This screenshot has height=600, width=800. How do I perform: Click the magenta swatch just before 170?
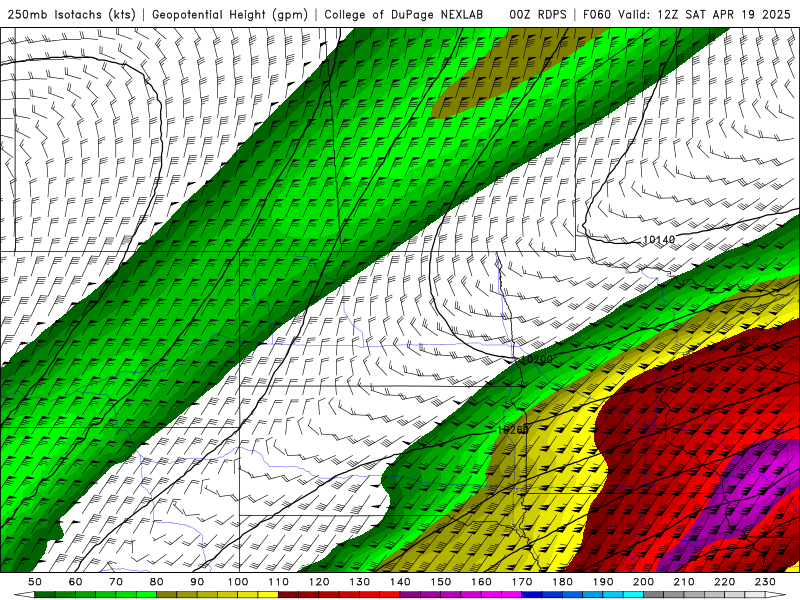[511, 594]
